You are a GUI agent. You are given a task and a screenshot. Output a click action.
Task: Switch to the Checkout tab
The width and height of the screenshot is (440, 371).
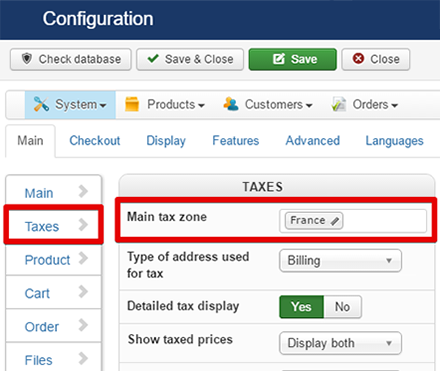(95, 141)
